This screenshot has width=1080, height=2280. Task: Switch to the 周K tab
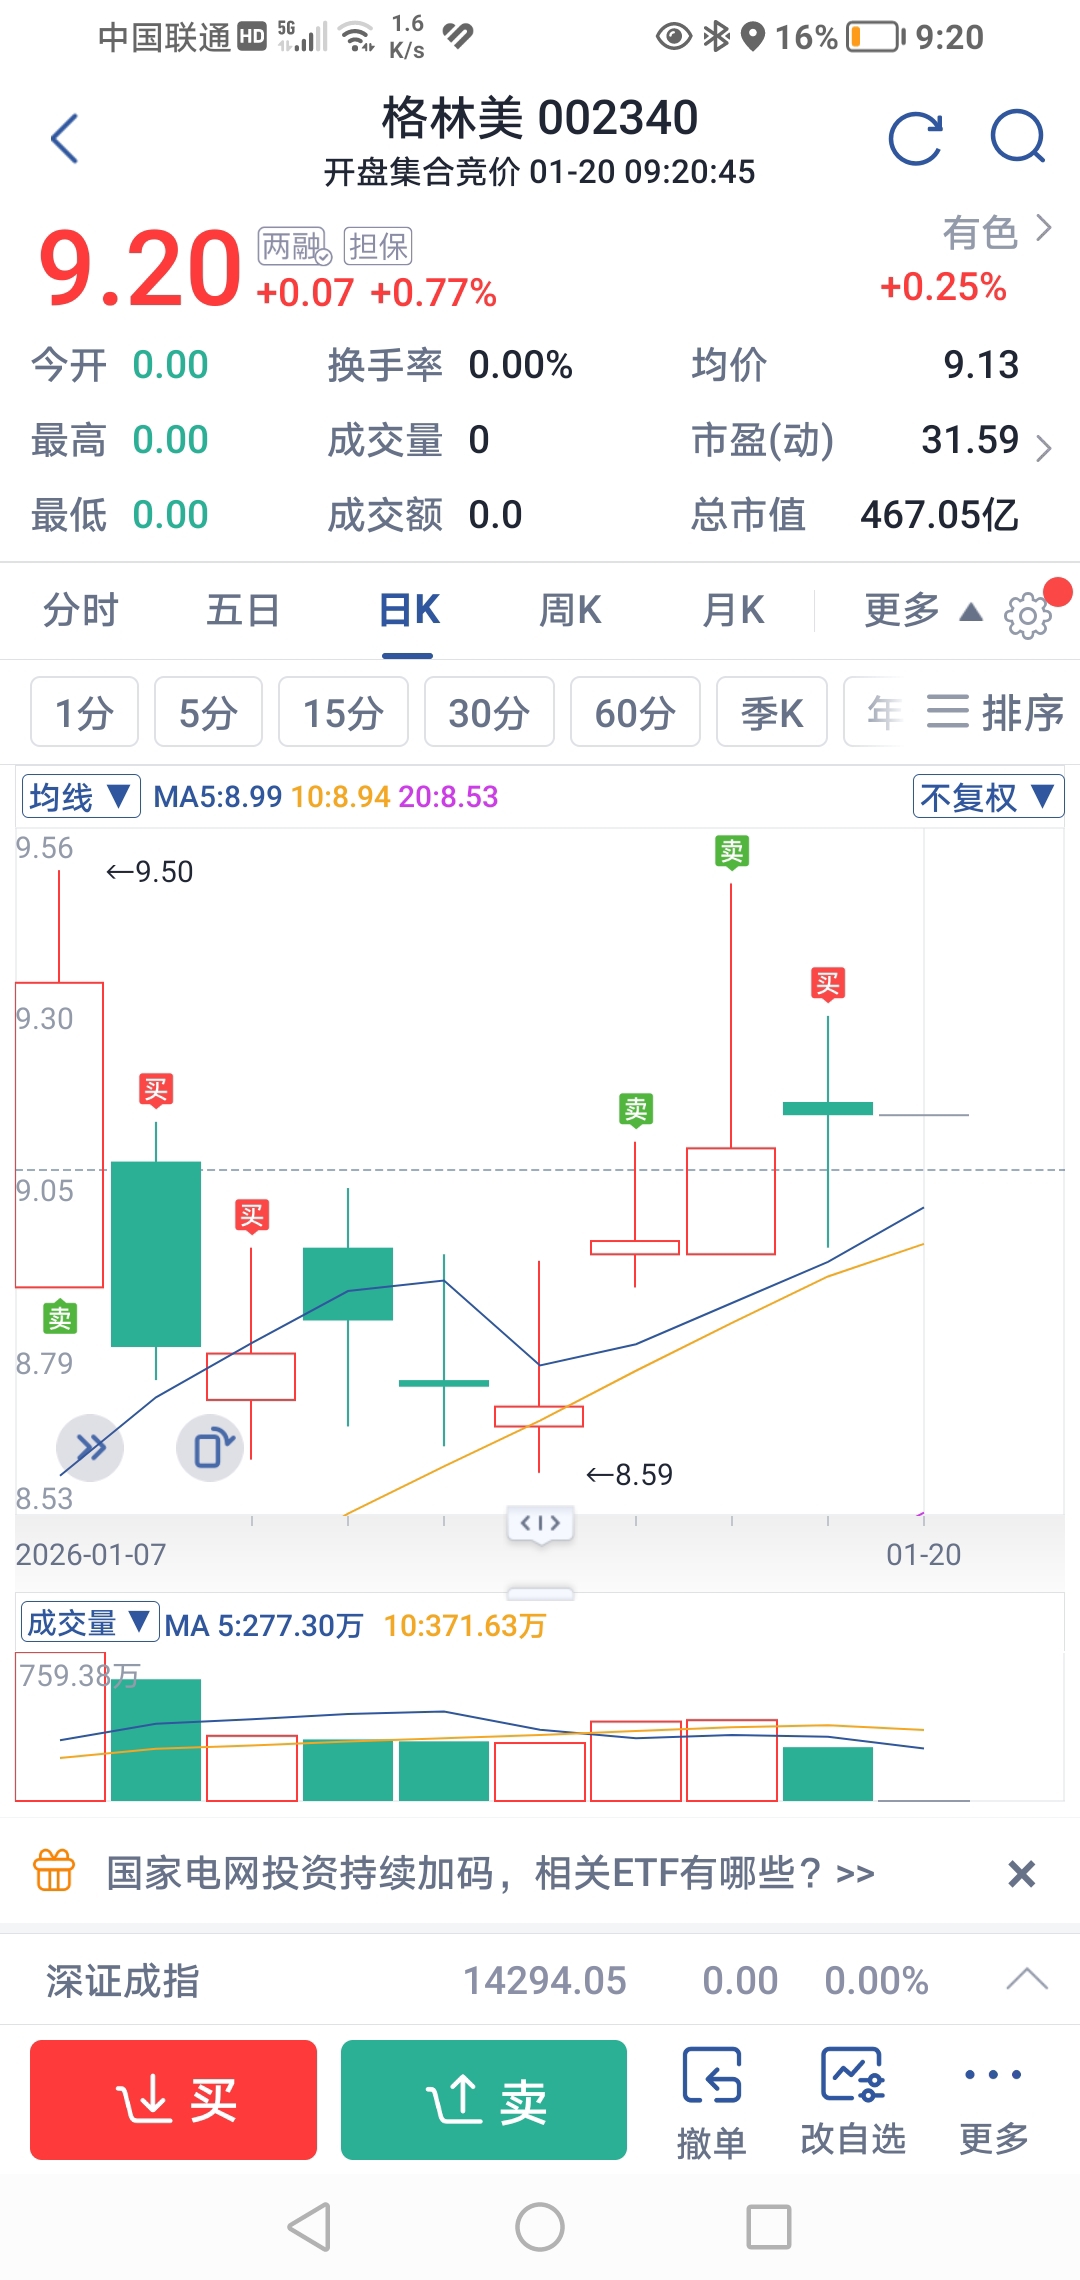coord(570,610)
